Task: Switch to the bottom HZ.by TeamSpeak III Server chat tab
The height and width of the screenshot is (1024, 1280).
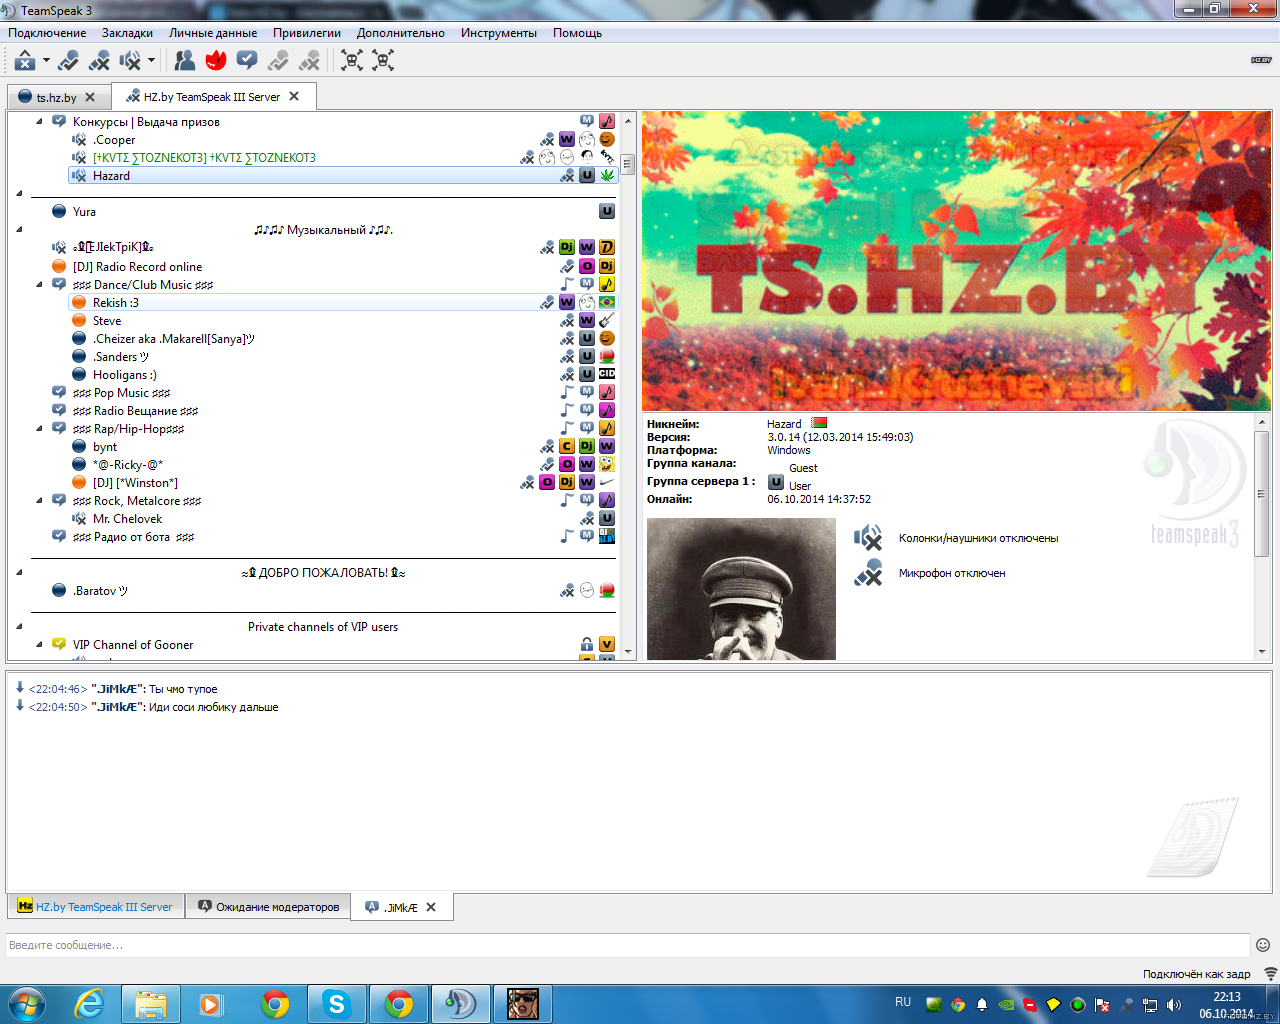Action: pyautogui.click(x=96, y=907)
